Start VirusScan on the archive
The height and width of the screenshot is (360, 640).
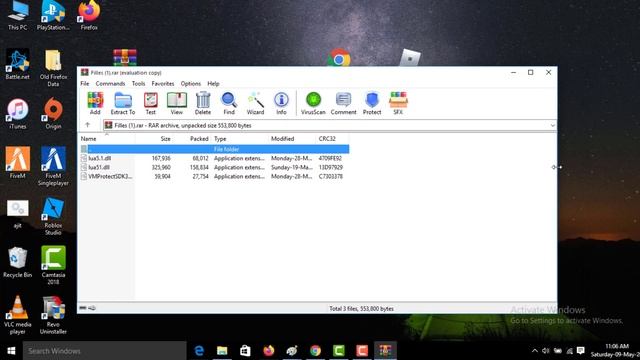(313, 103)
